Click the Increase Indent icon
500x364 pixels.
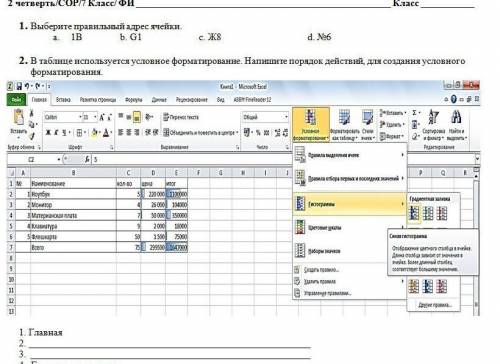pyautogui.click(x=155, y=132)
